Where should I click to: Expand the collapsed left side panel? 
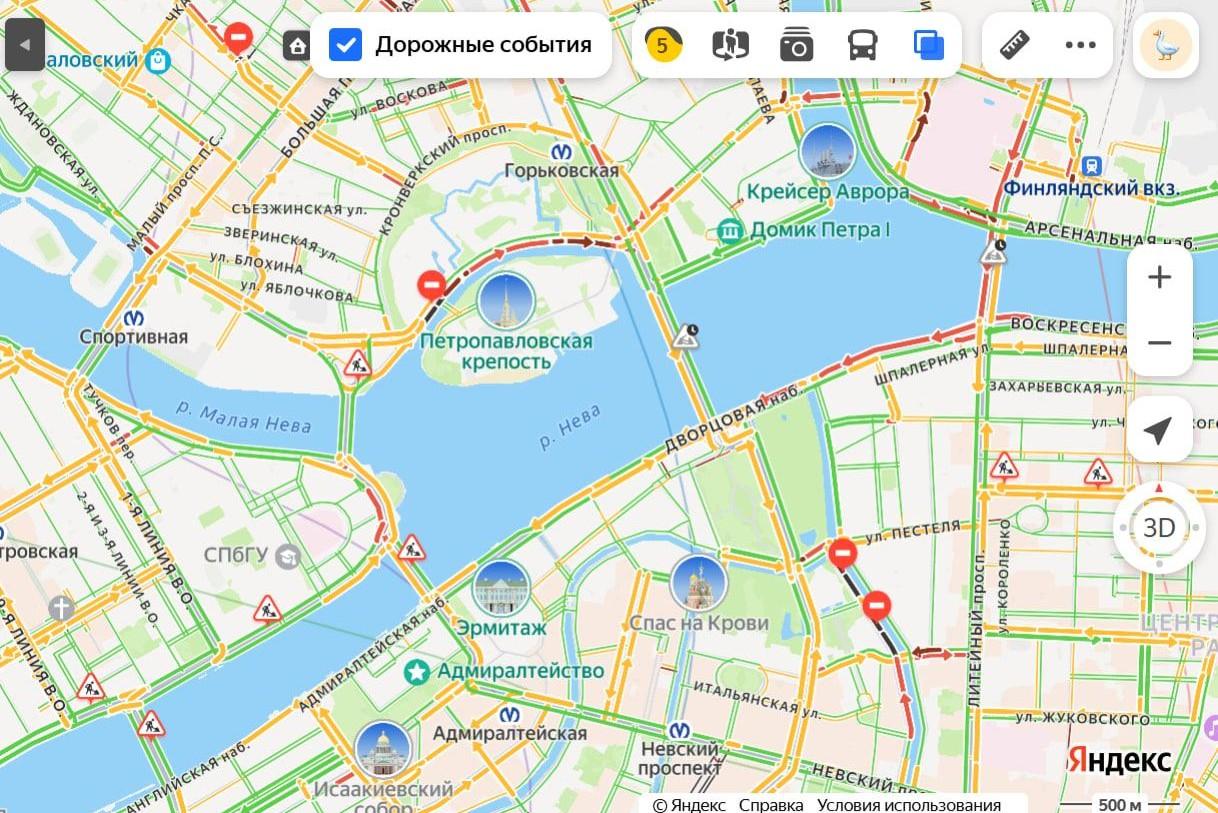25,45
